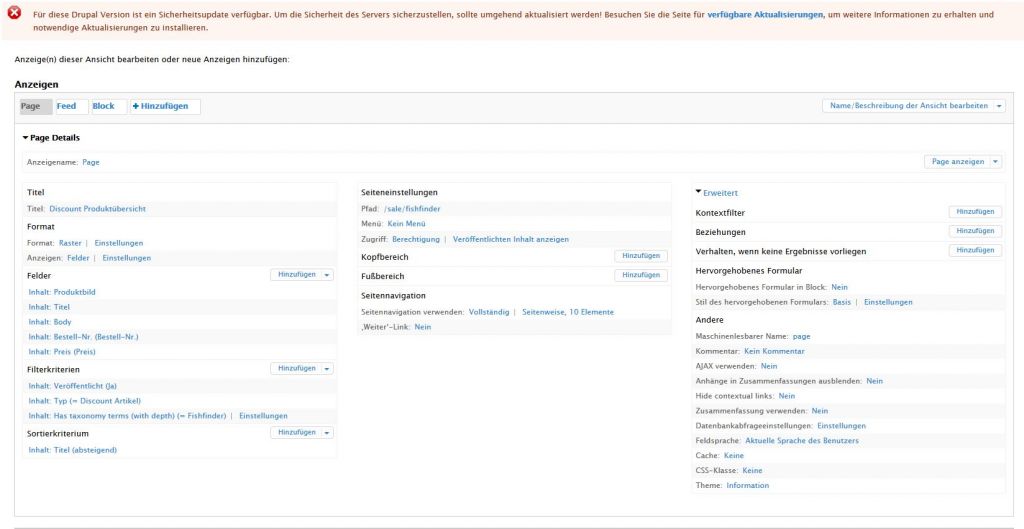Switch to the Block display tab

pos(103,106)
